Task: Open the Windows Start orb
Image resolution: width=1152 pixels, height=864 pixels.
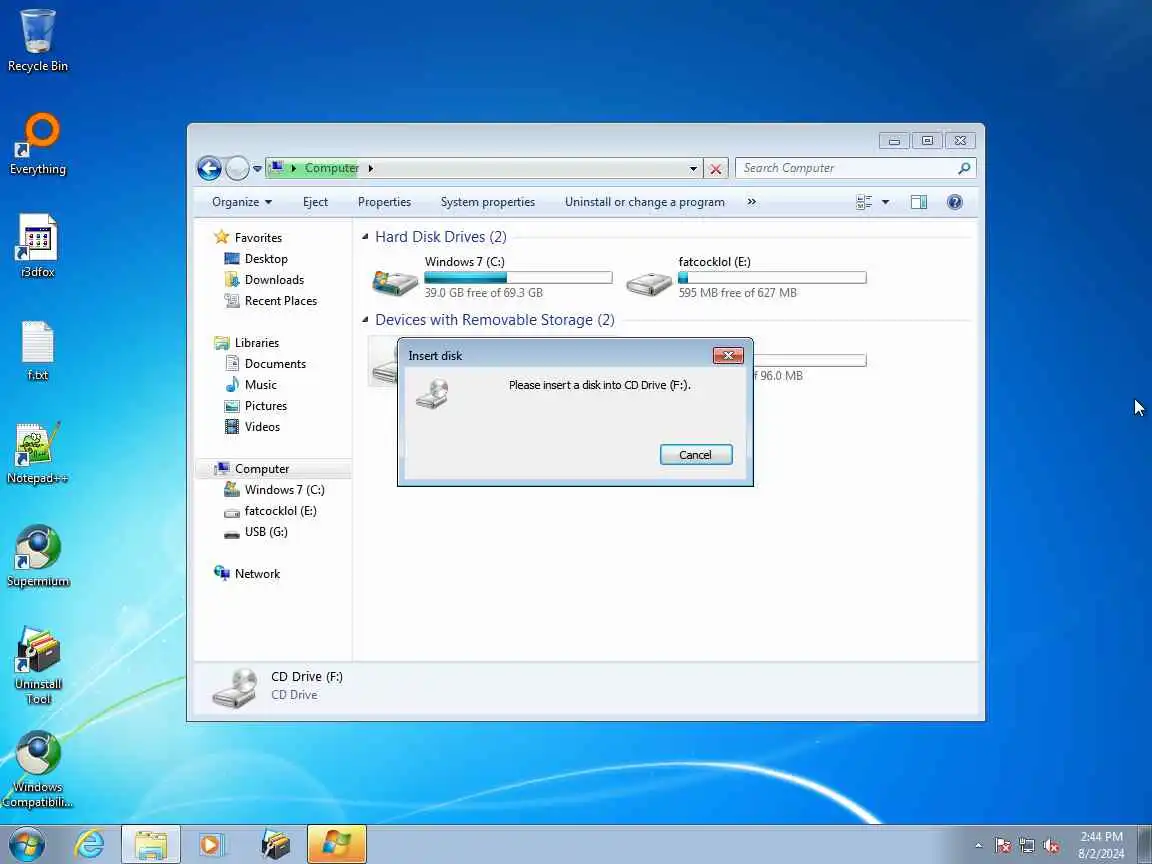Action: click(27, 844)
